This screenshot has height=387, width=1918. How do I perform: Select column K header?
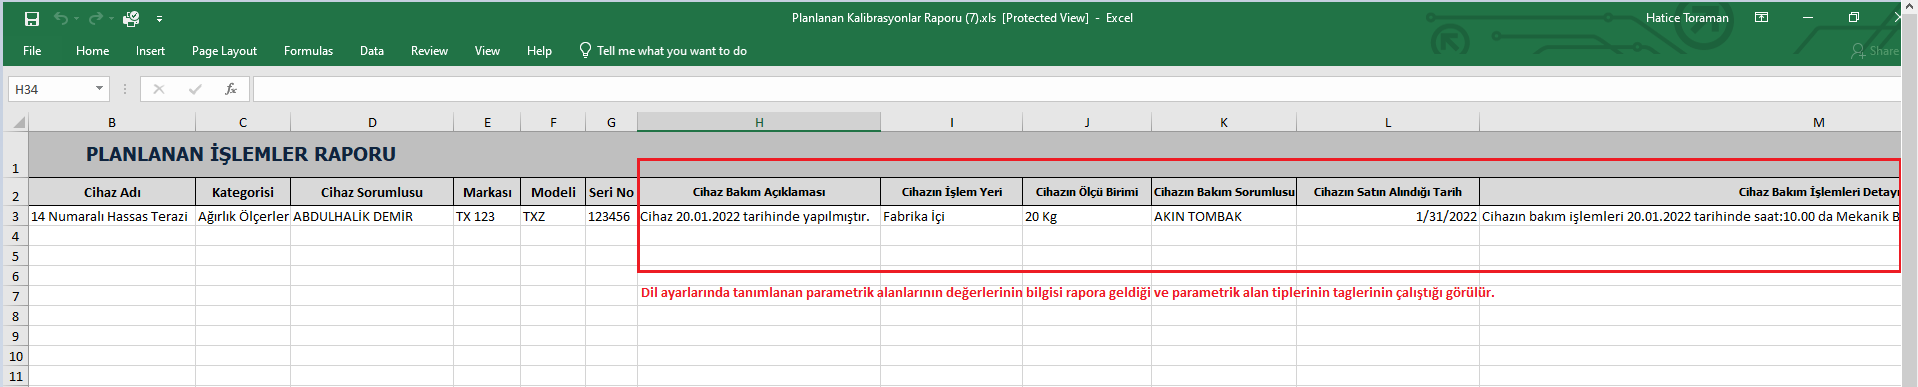(1224, 123)
